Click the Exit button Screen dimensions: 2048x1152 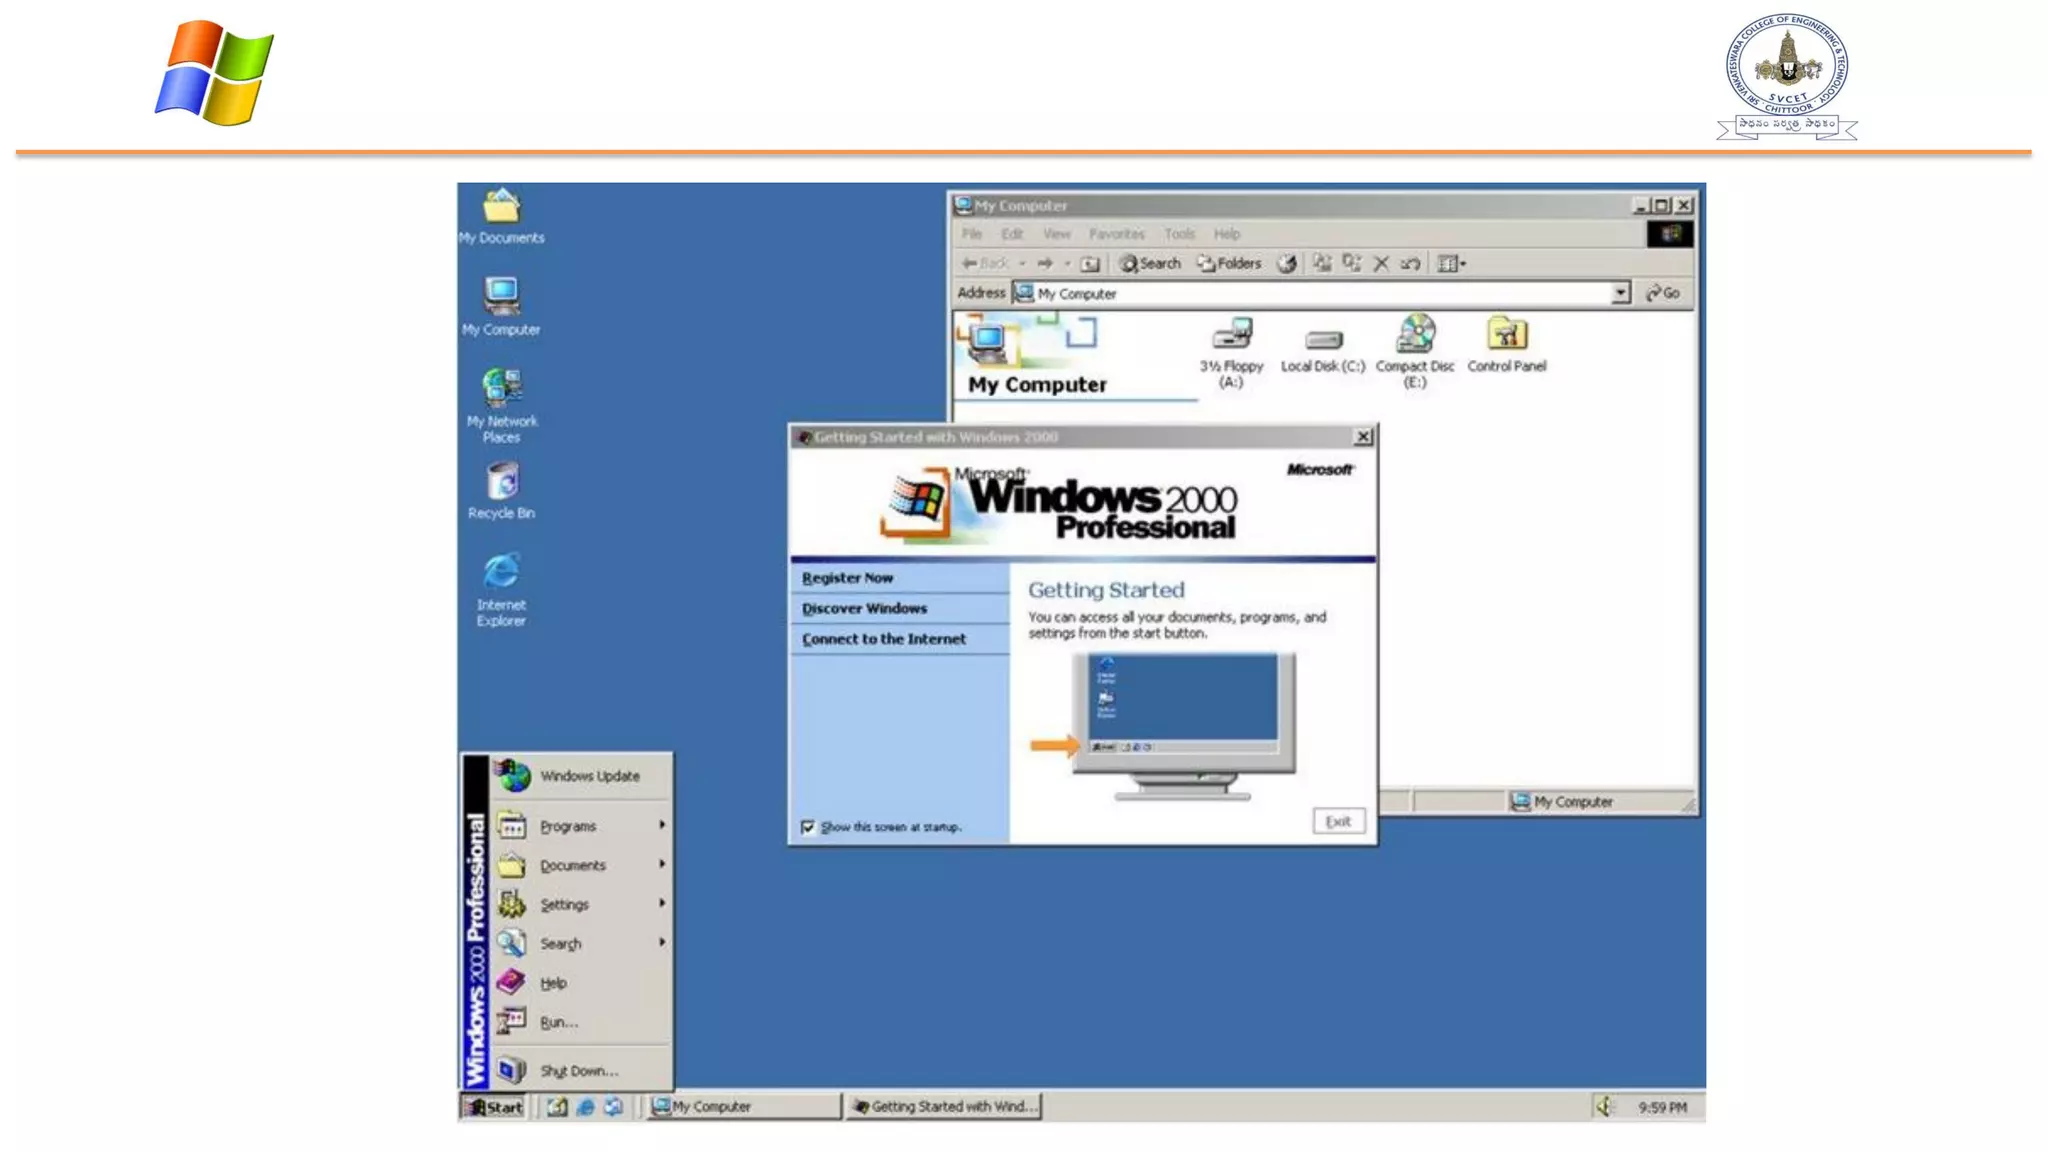pos(1338,821)
